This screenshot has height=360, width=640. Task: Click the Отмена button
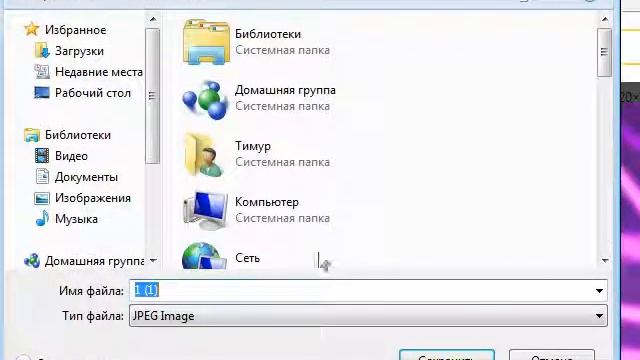552,355
